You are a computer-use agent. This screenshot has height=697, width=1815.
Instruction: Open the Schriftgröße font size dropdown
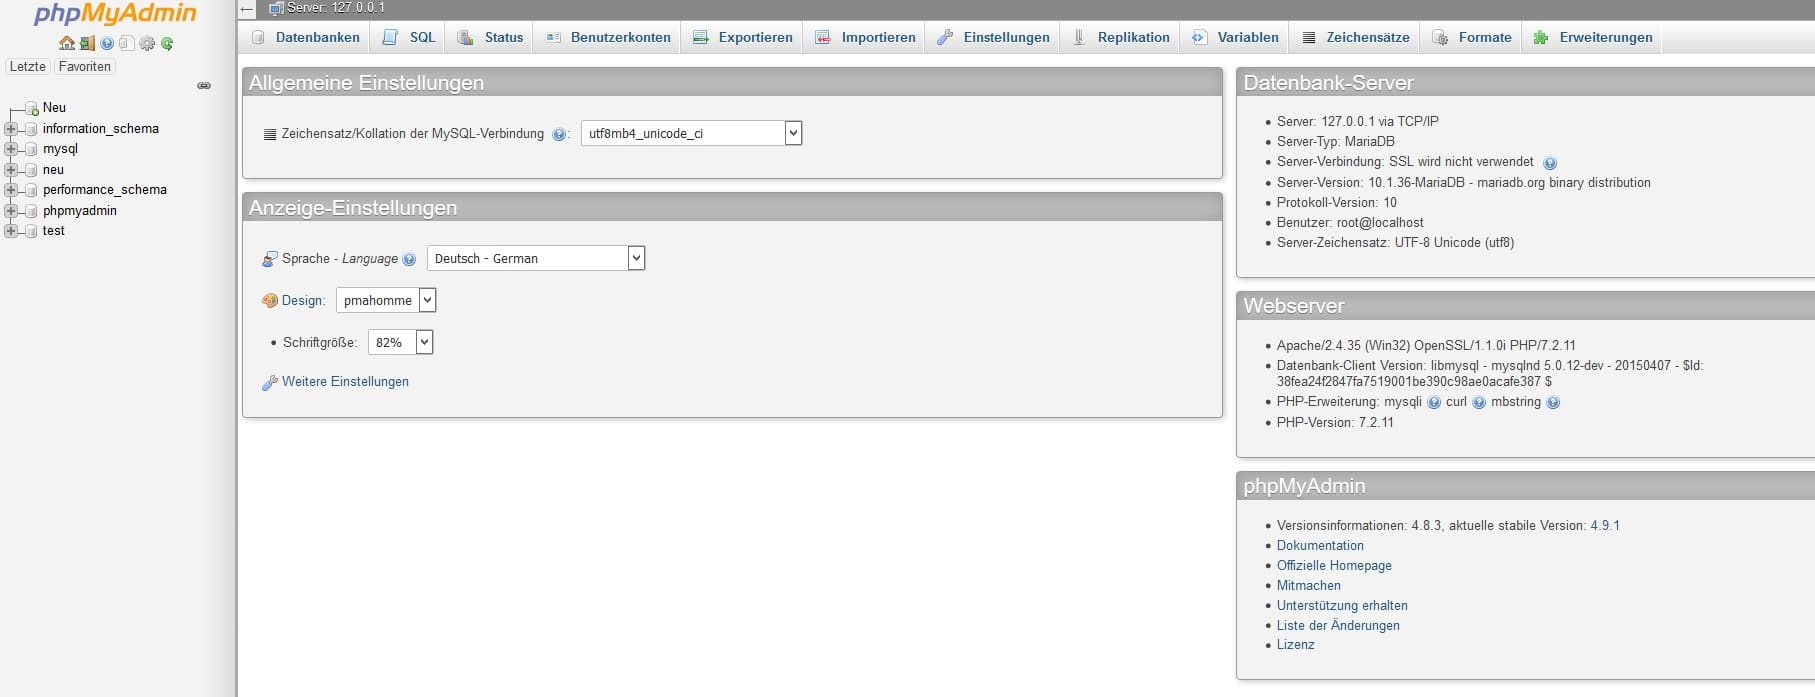(x=400, y=342)
